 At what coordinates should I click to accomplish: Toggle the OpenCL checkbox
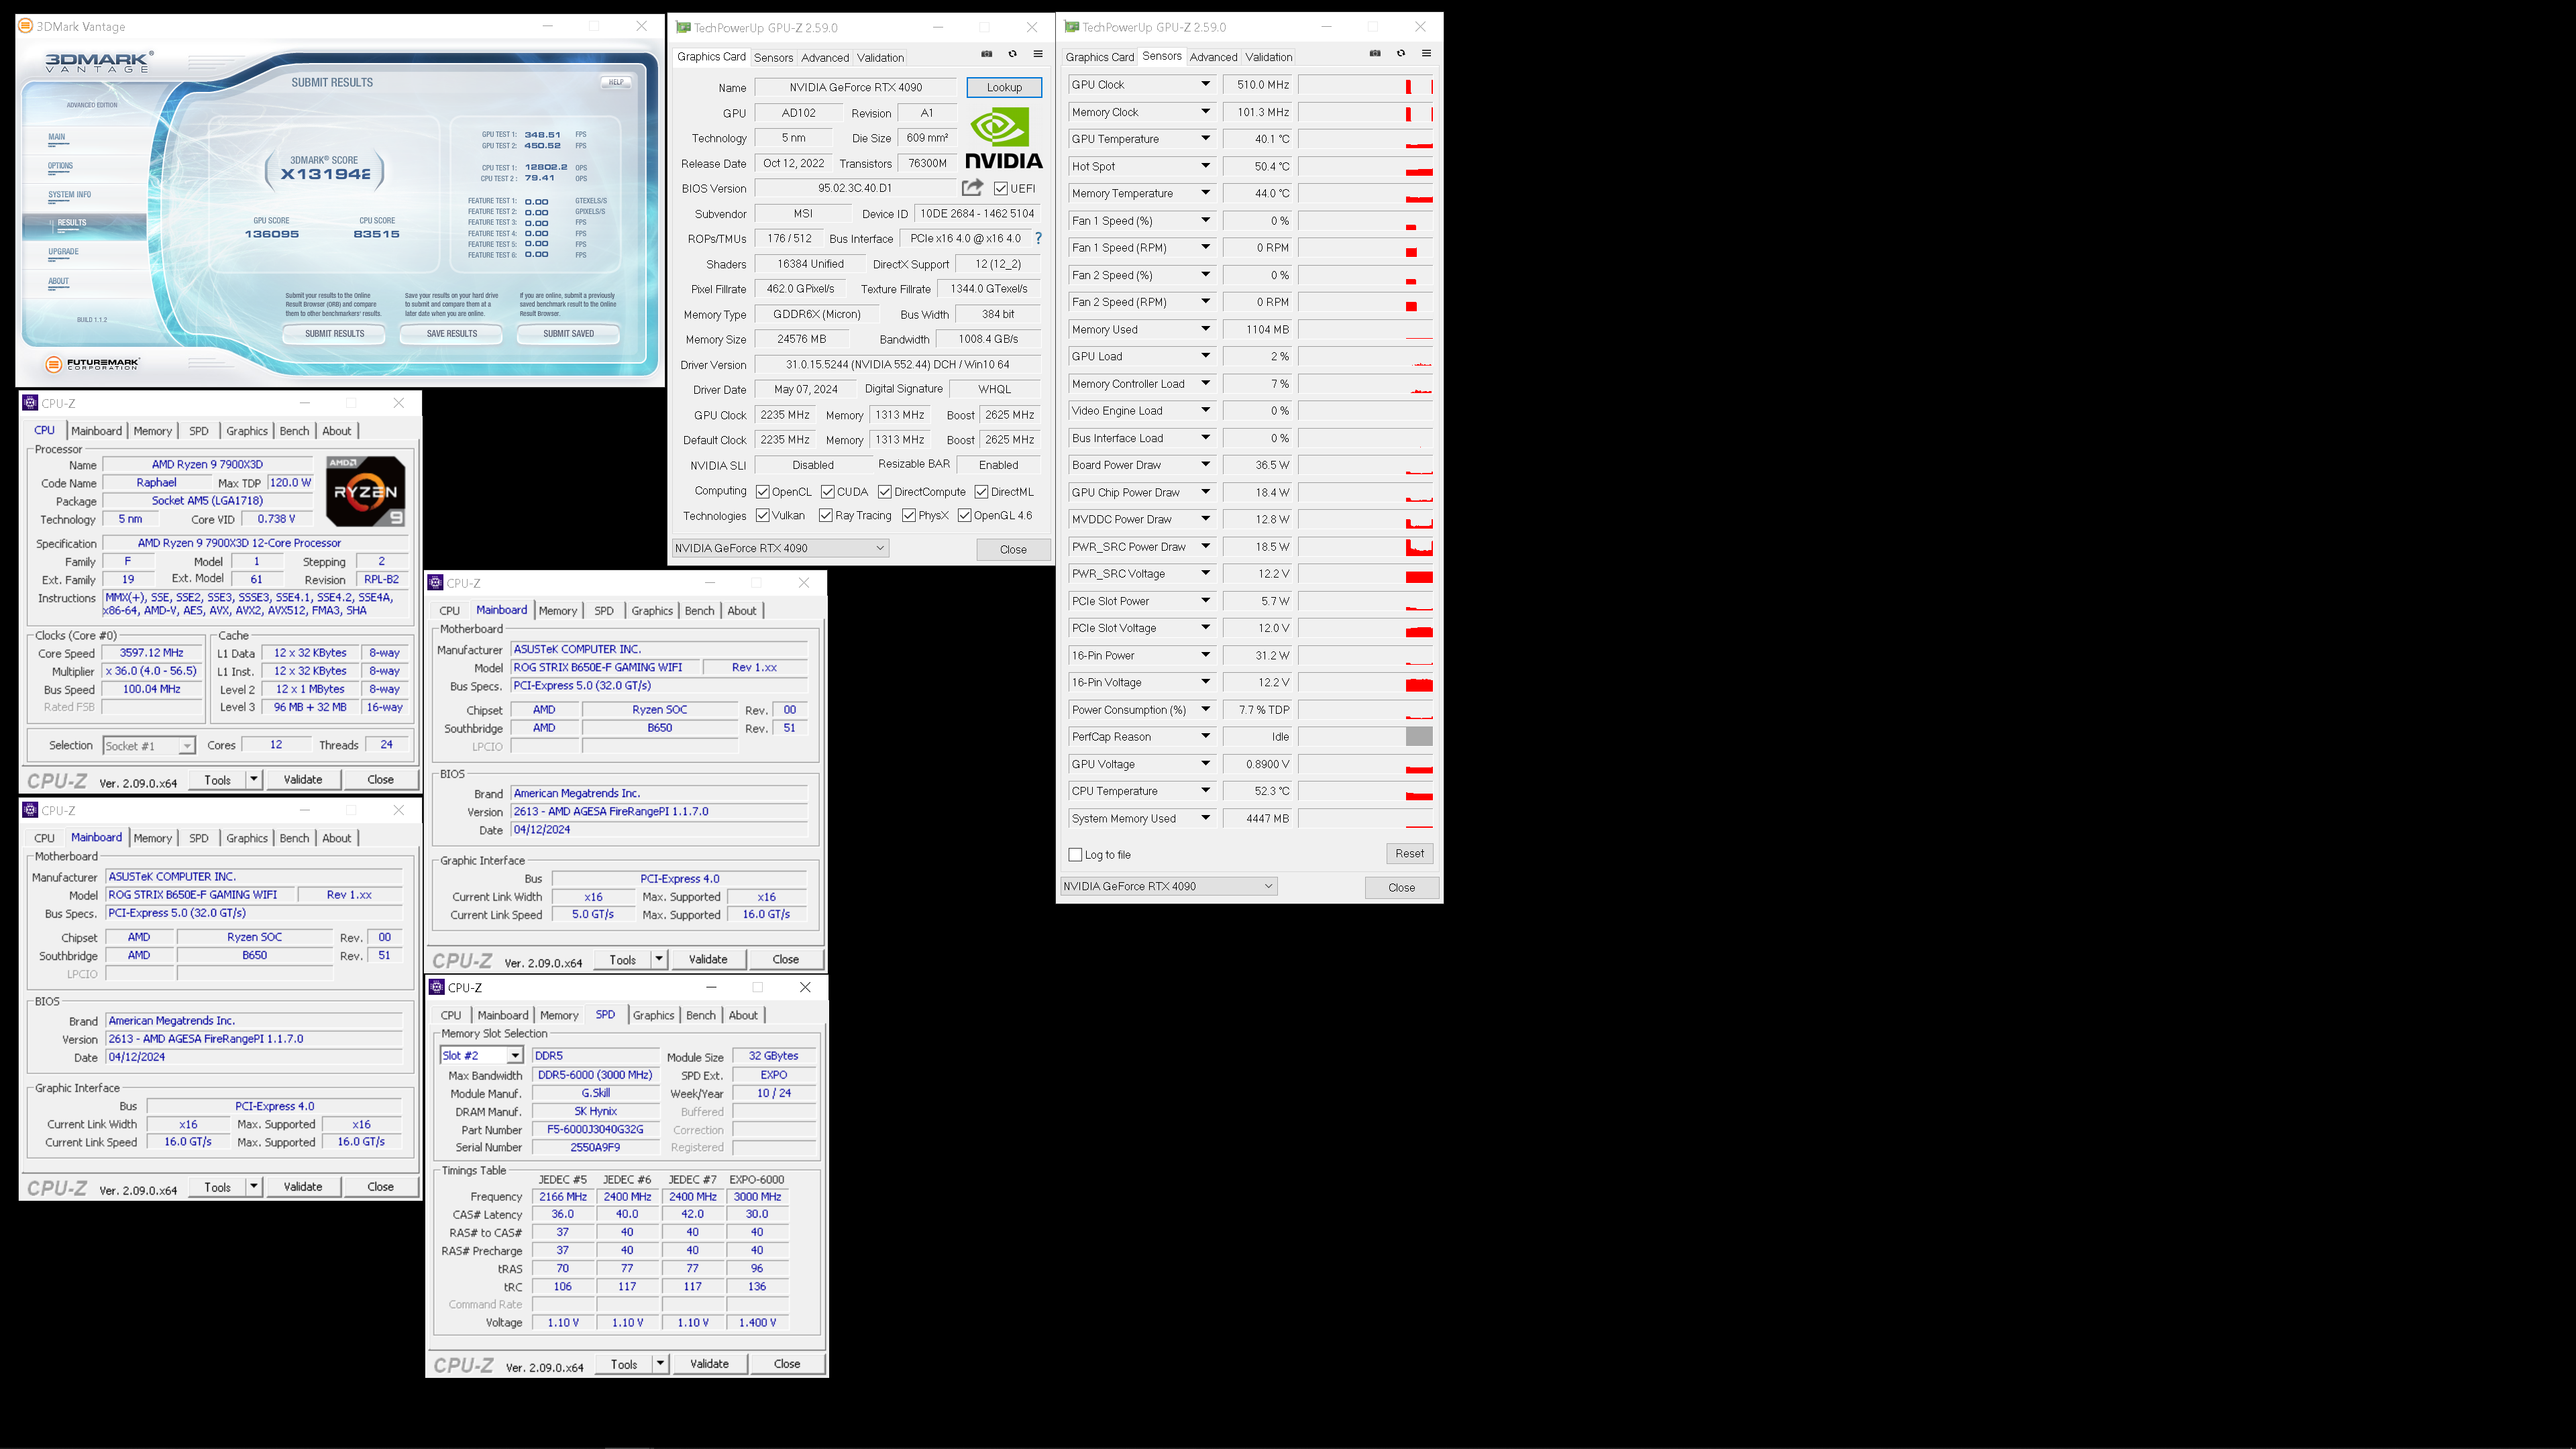[763, 492]
